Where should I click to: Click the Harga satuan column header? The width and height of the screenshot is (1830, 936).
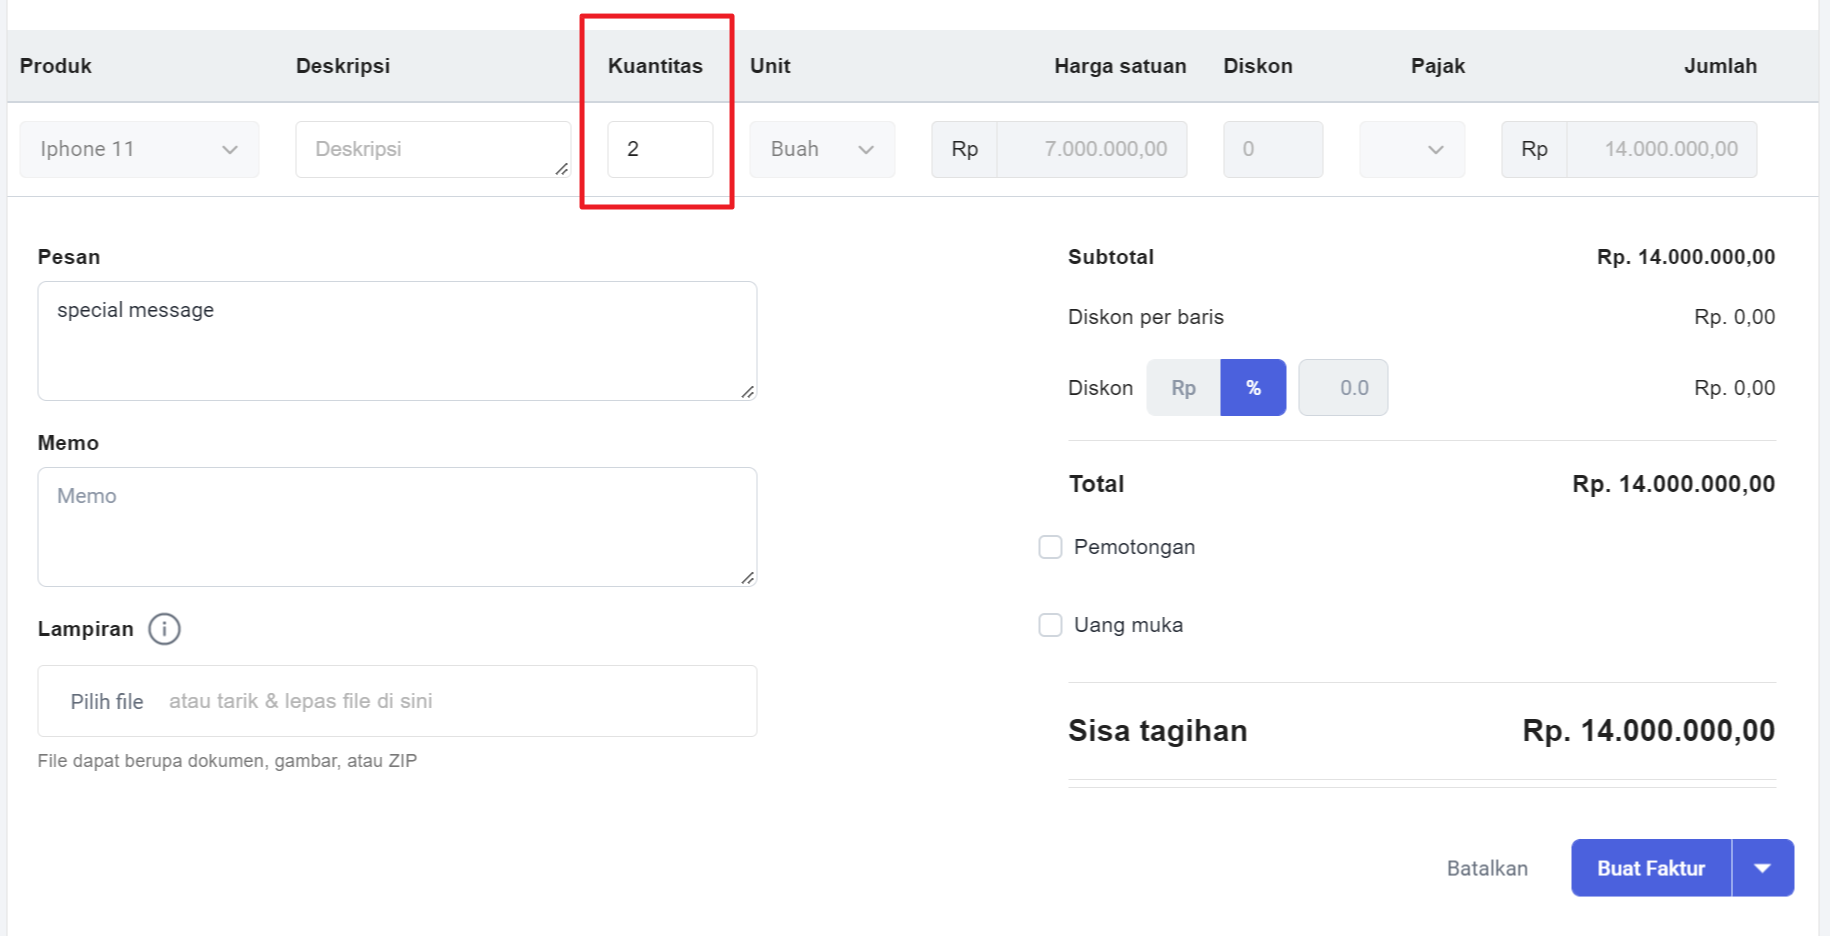1120,66
